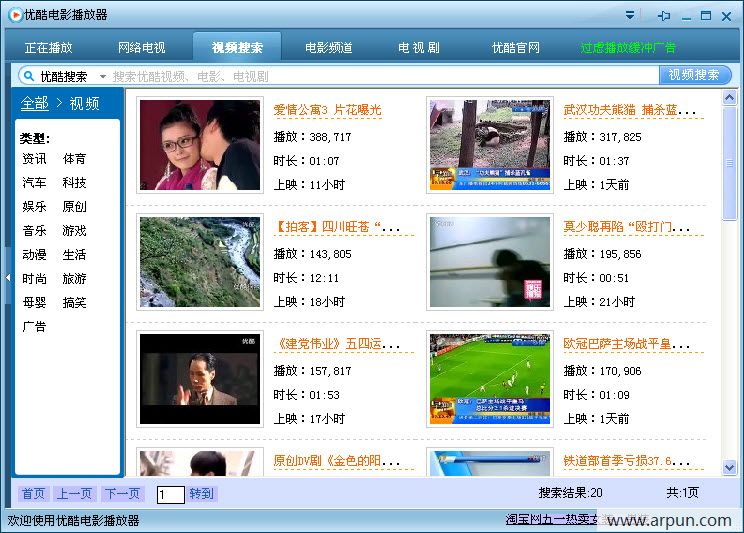The image size is (744, 533).
Task: Open the title bar dropdown menu arrow
Action: [x=630, y=15]
